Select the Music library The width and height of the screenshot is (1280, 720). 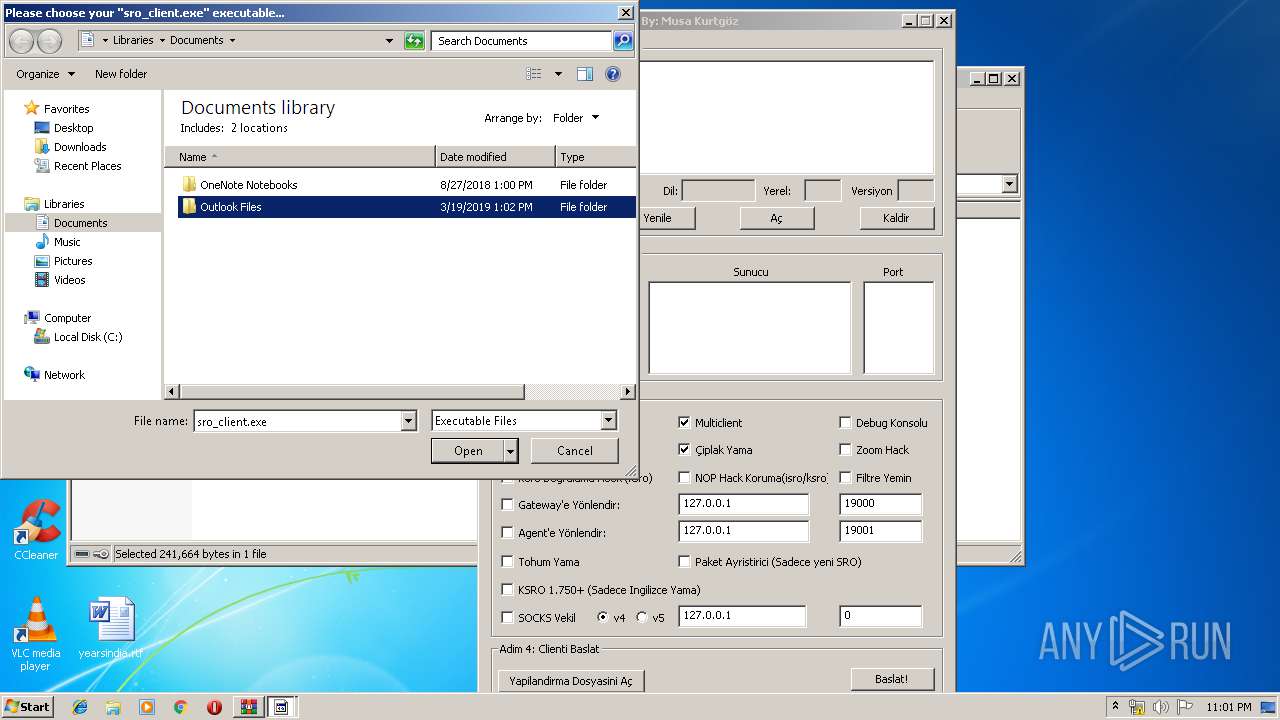pos(67,242)
